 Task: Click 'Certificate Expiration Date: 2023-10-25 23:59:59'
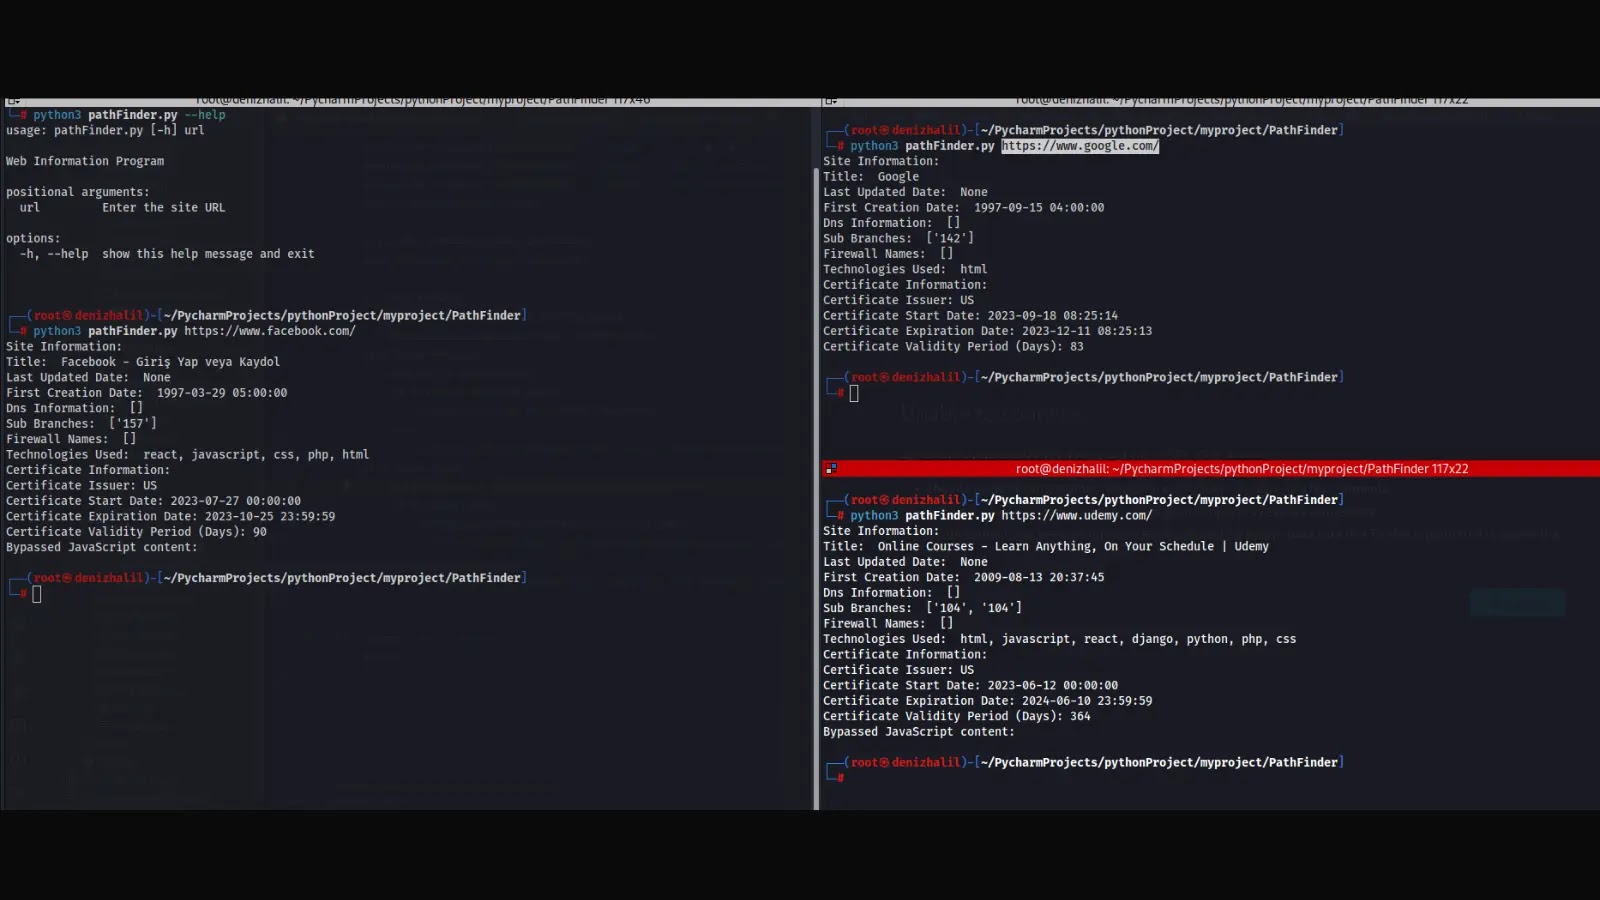pos(171,517)
